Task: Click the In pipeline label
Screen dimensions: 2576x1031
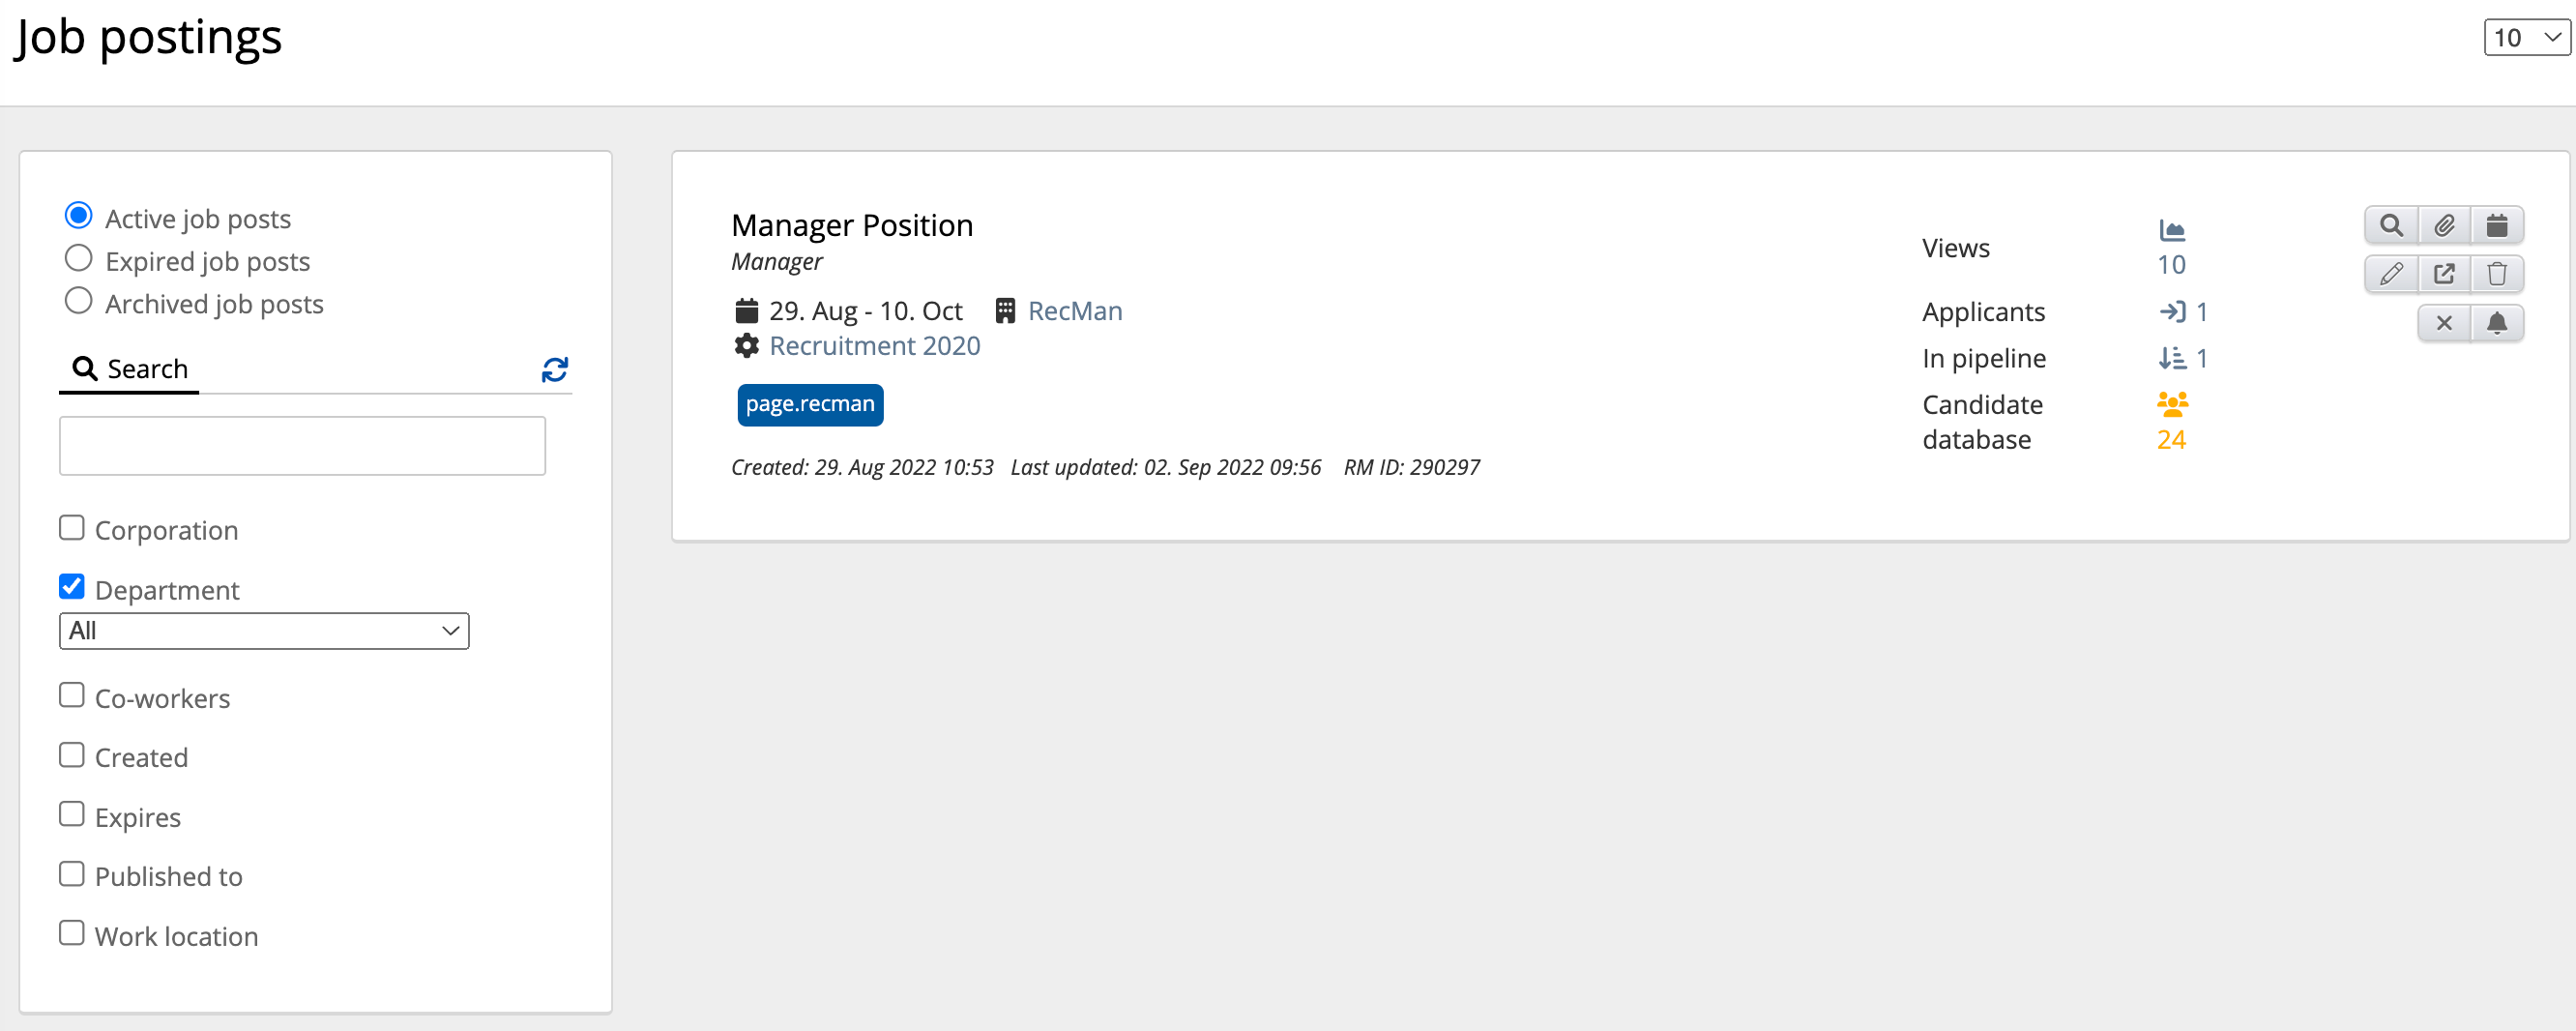Action: [x=1984, y=359]
